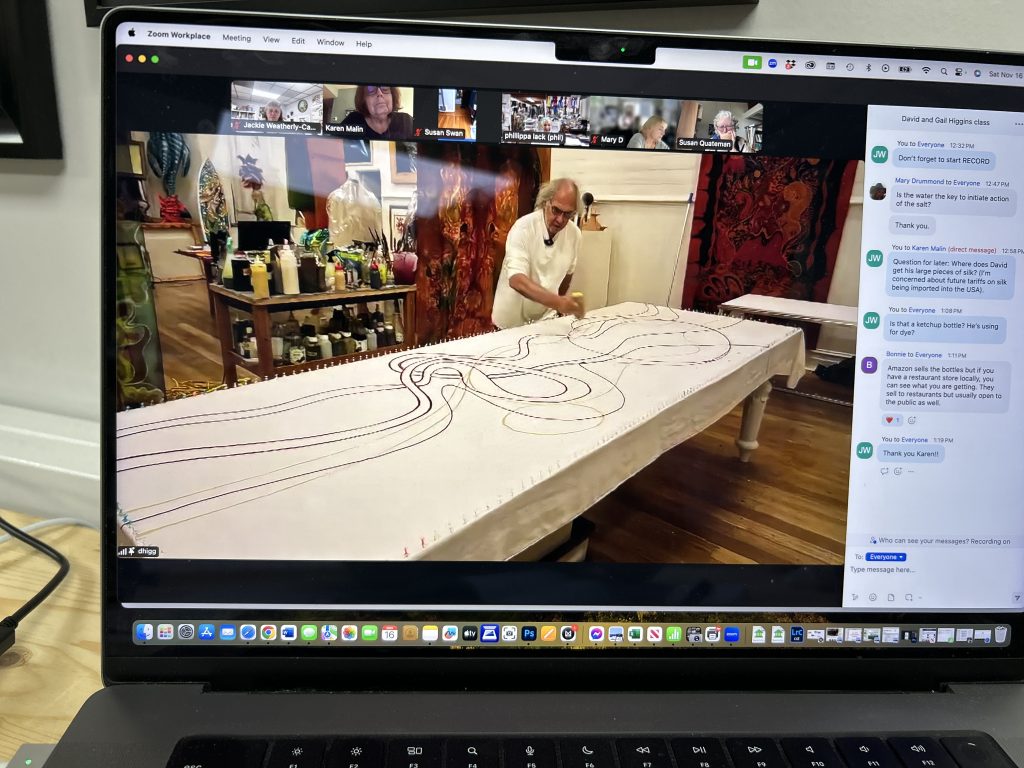Image resolution: width=1024 pixels, height=768 pixels.
Task: Click the more options ellipsis under Thank you Karen message
Action: click(x=910, y=471)
